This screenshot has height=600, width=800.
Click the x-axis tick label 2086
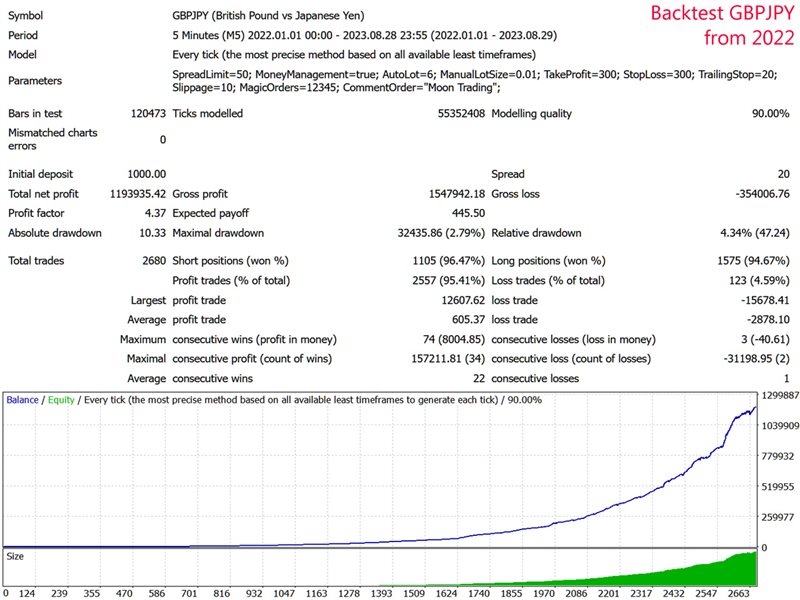coord(576,593)
